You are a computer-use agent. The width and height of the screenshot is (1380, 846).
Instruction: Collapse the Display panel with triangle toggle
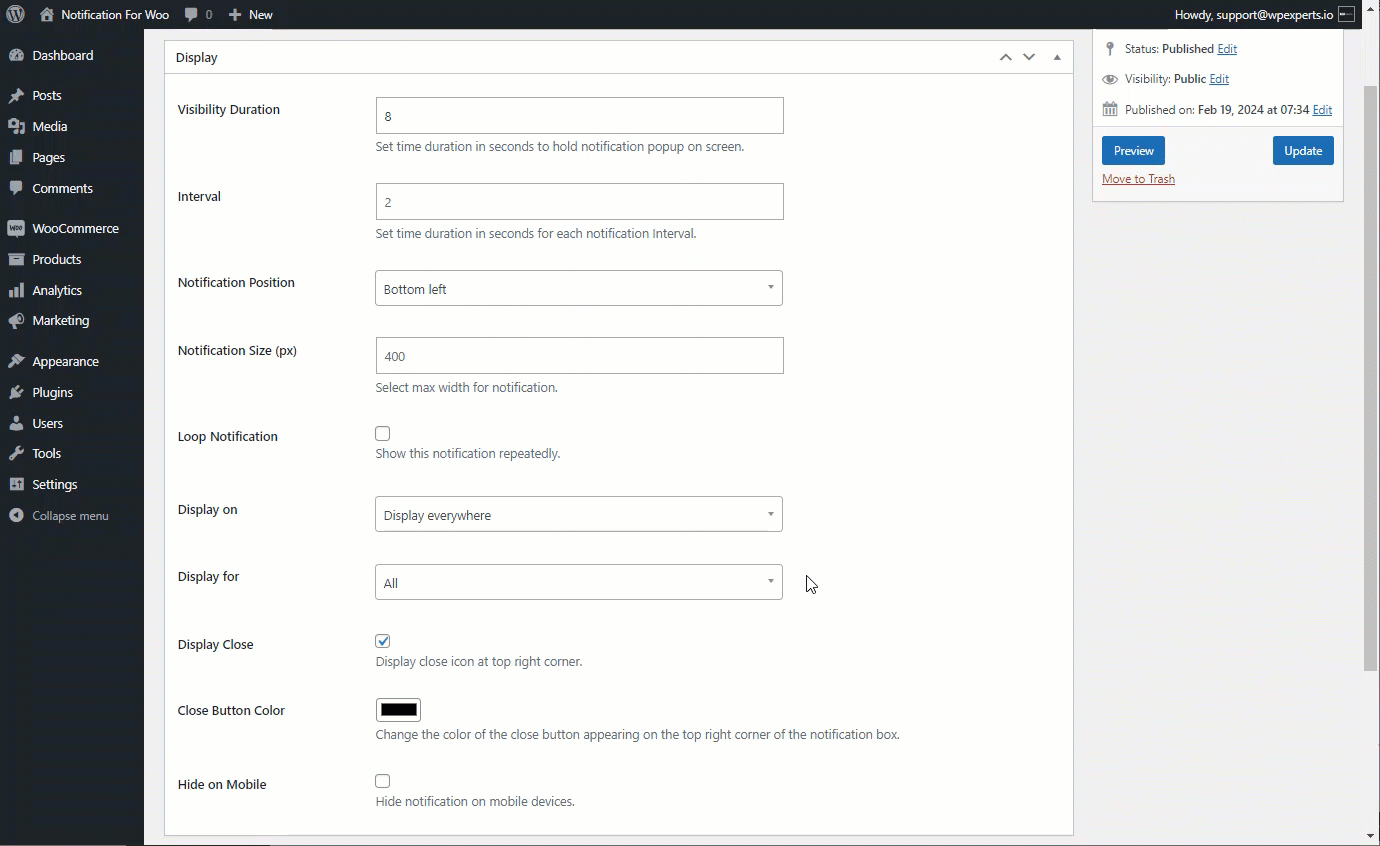click(x=1057, y=57)
